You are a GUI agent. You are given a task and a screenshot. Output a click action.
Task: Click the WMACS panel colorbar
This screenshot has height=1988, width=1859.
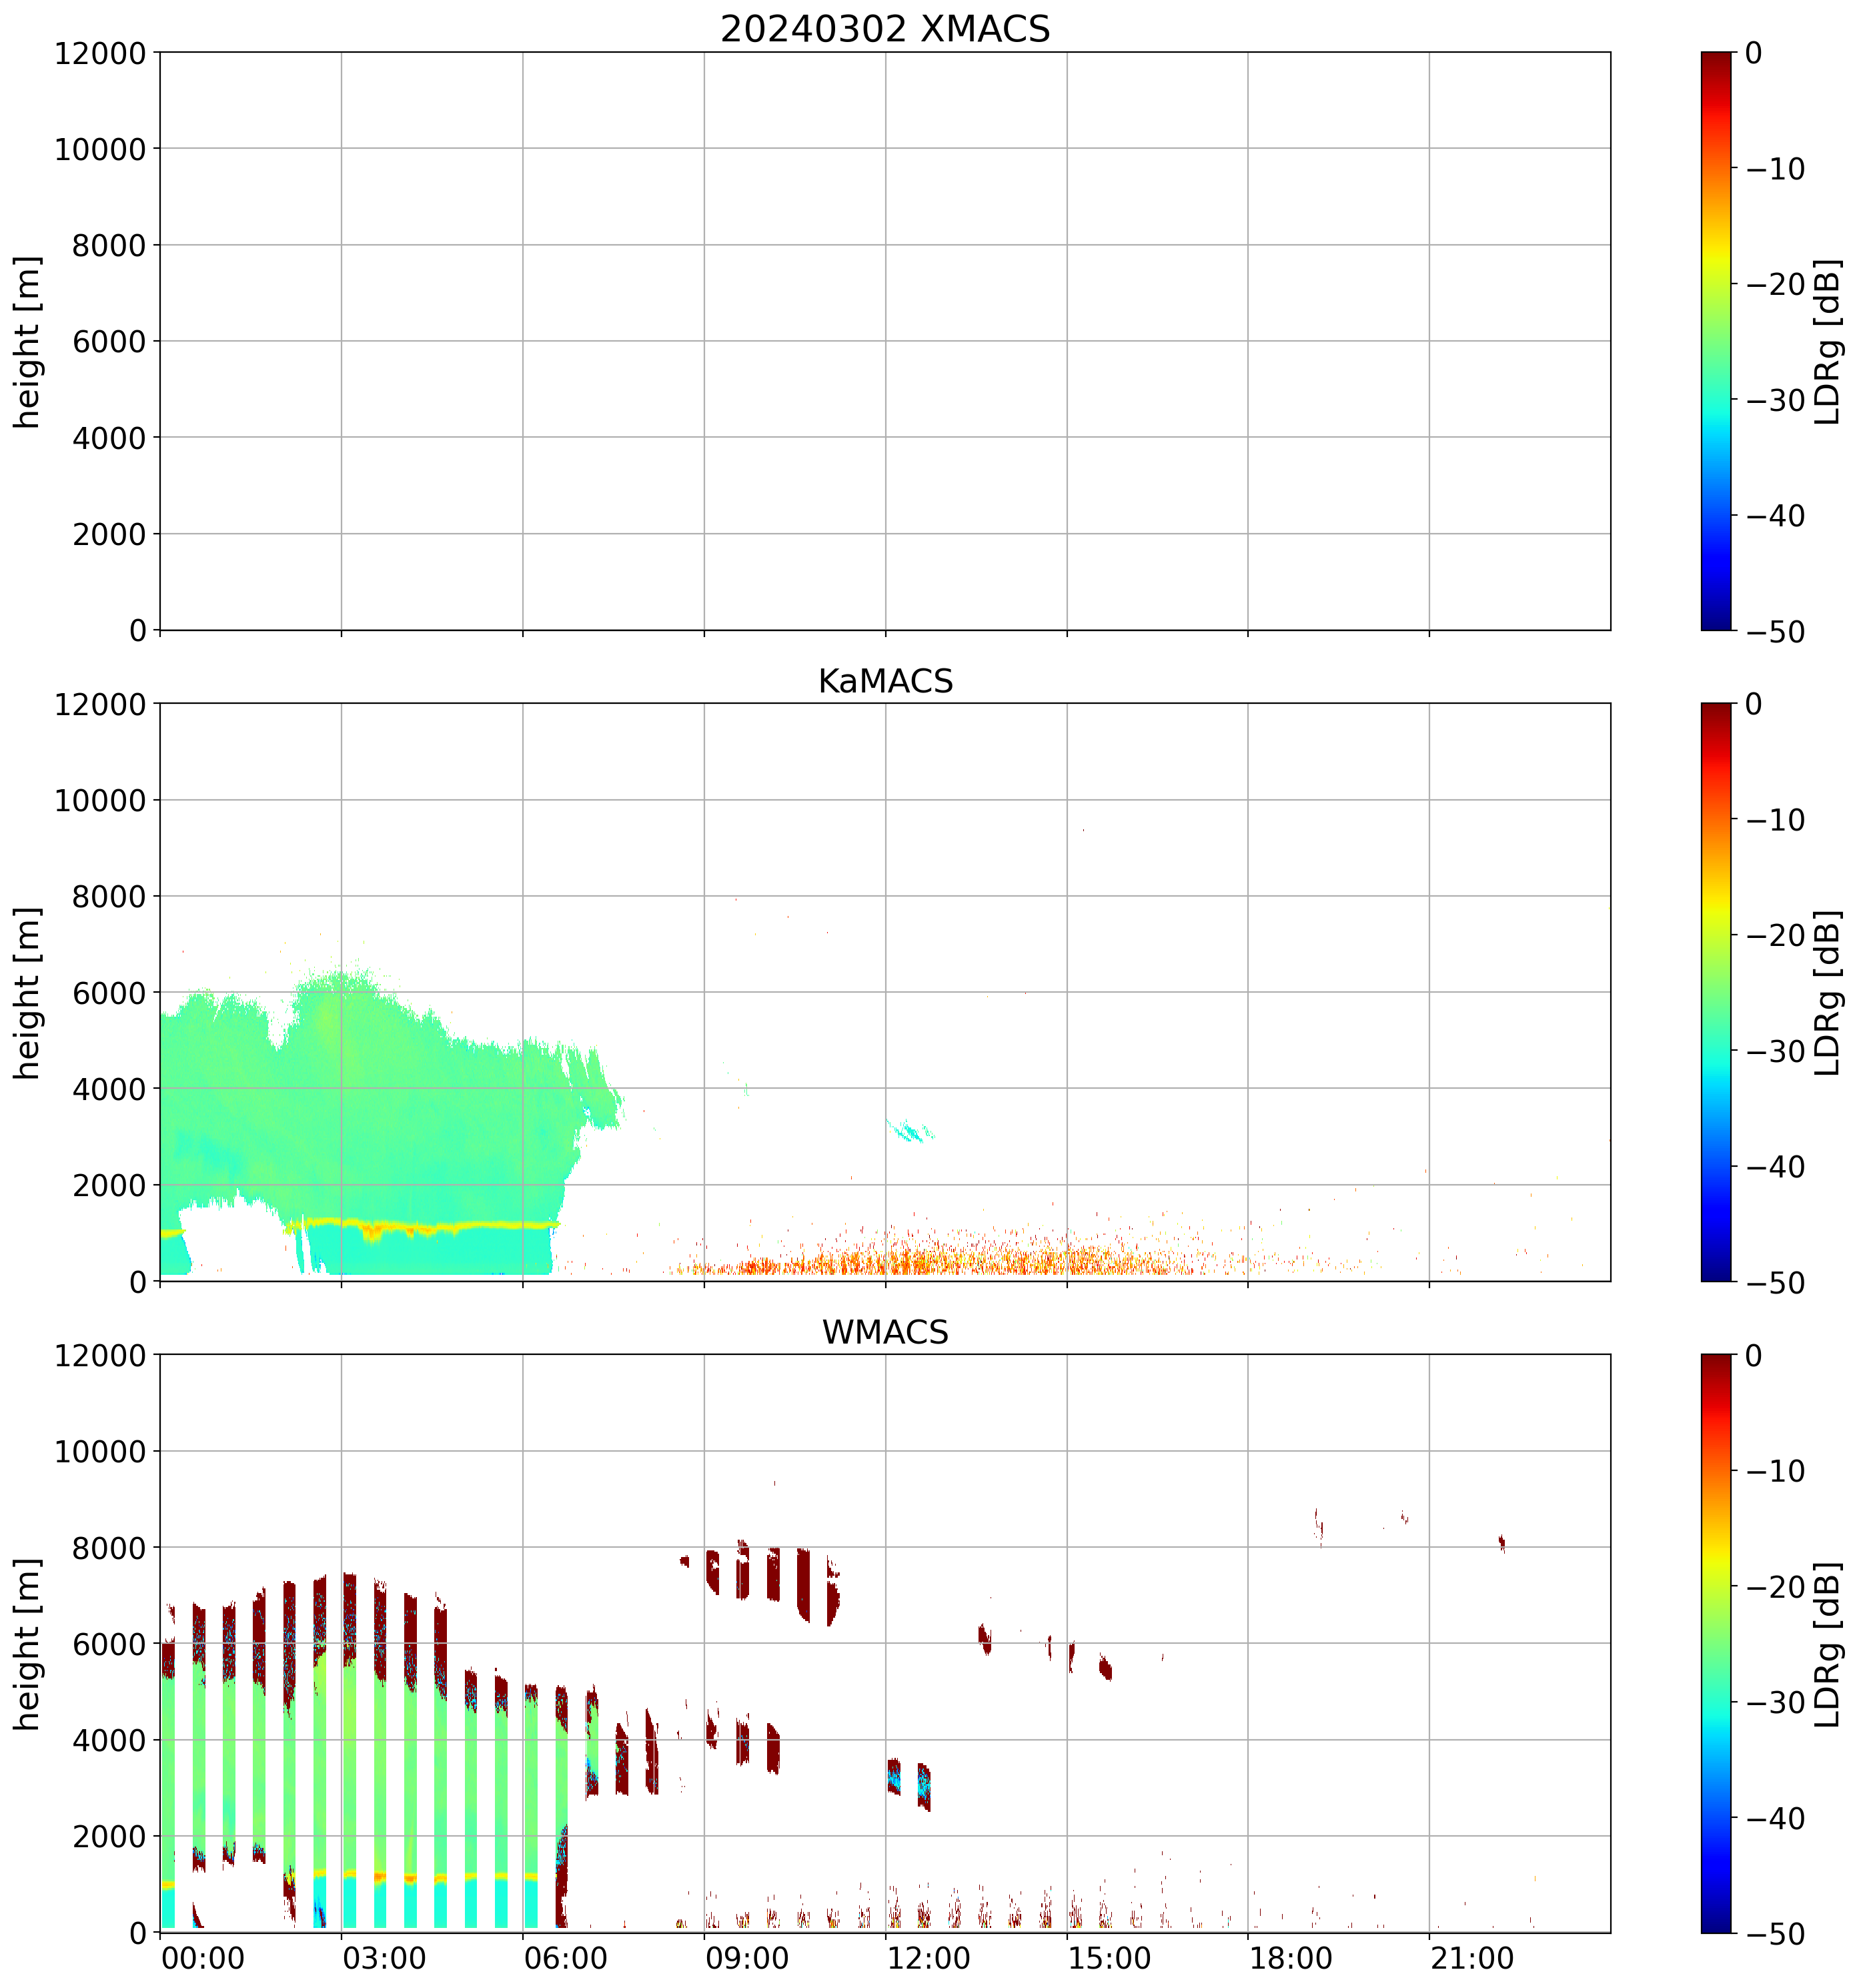(x=1716, y=1643)
